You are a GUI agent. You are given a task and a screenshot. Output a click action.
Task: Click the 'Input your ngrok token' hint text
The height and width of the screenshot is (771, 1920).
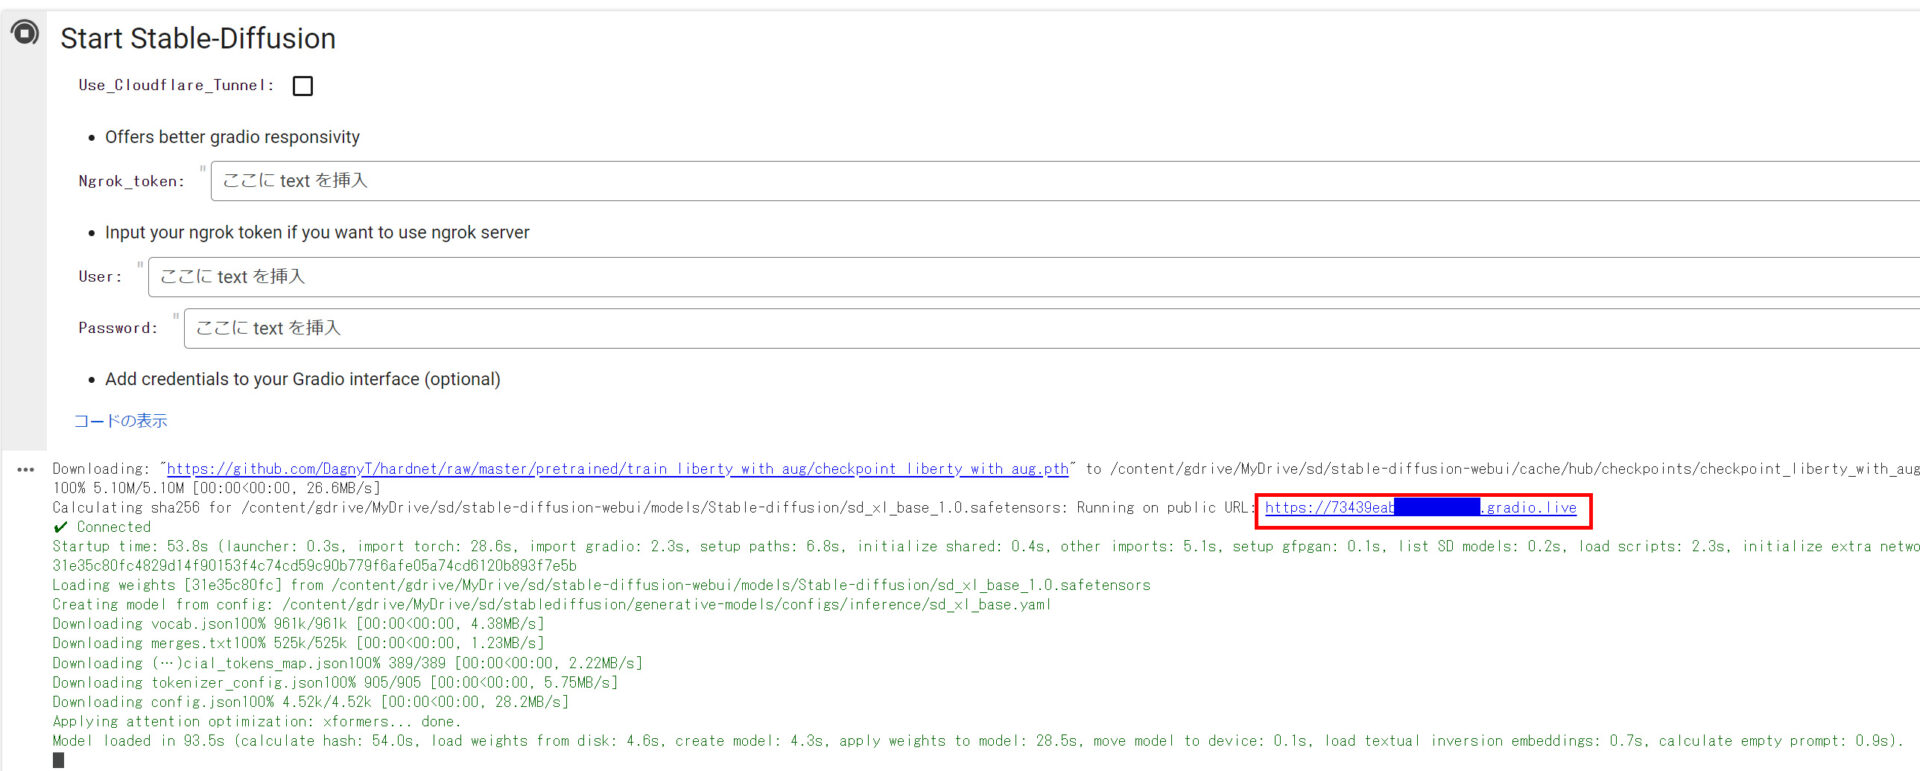pos(317,232)
